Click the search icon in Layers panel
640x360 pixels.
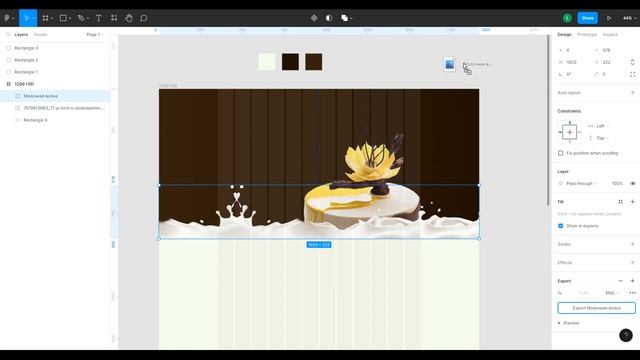click(8, 35)
